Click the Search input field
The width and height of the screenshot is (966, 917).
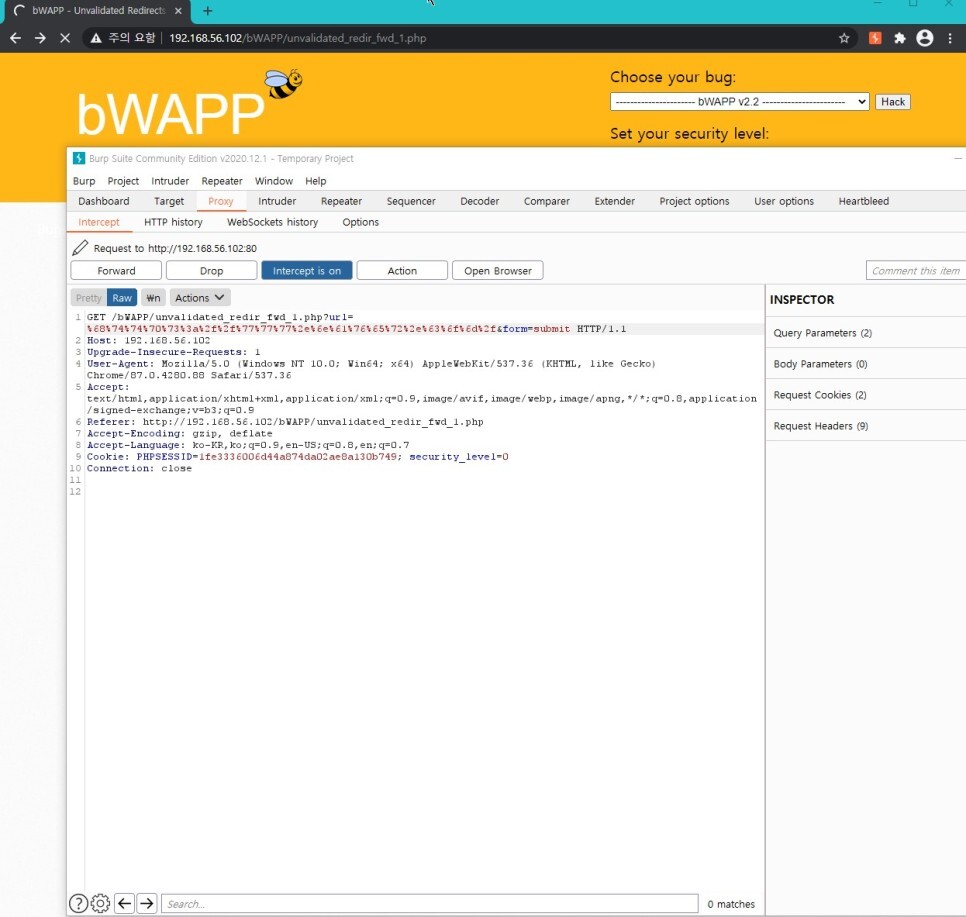coord(430,903)
